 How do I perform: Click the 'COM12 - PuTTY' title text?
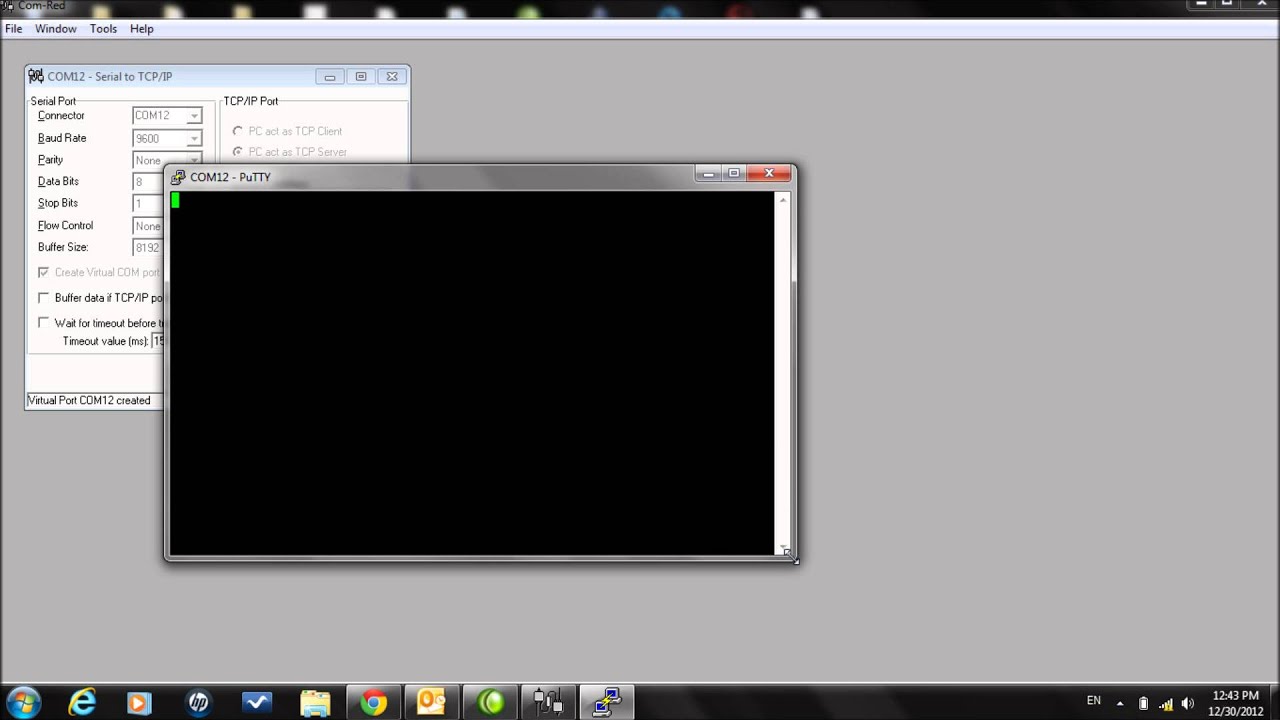(x=230, y=177)
